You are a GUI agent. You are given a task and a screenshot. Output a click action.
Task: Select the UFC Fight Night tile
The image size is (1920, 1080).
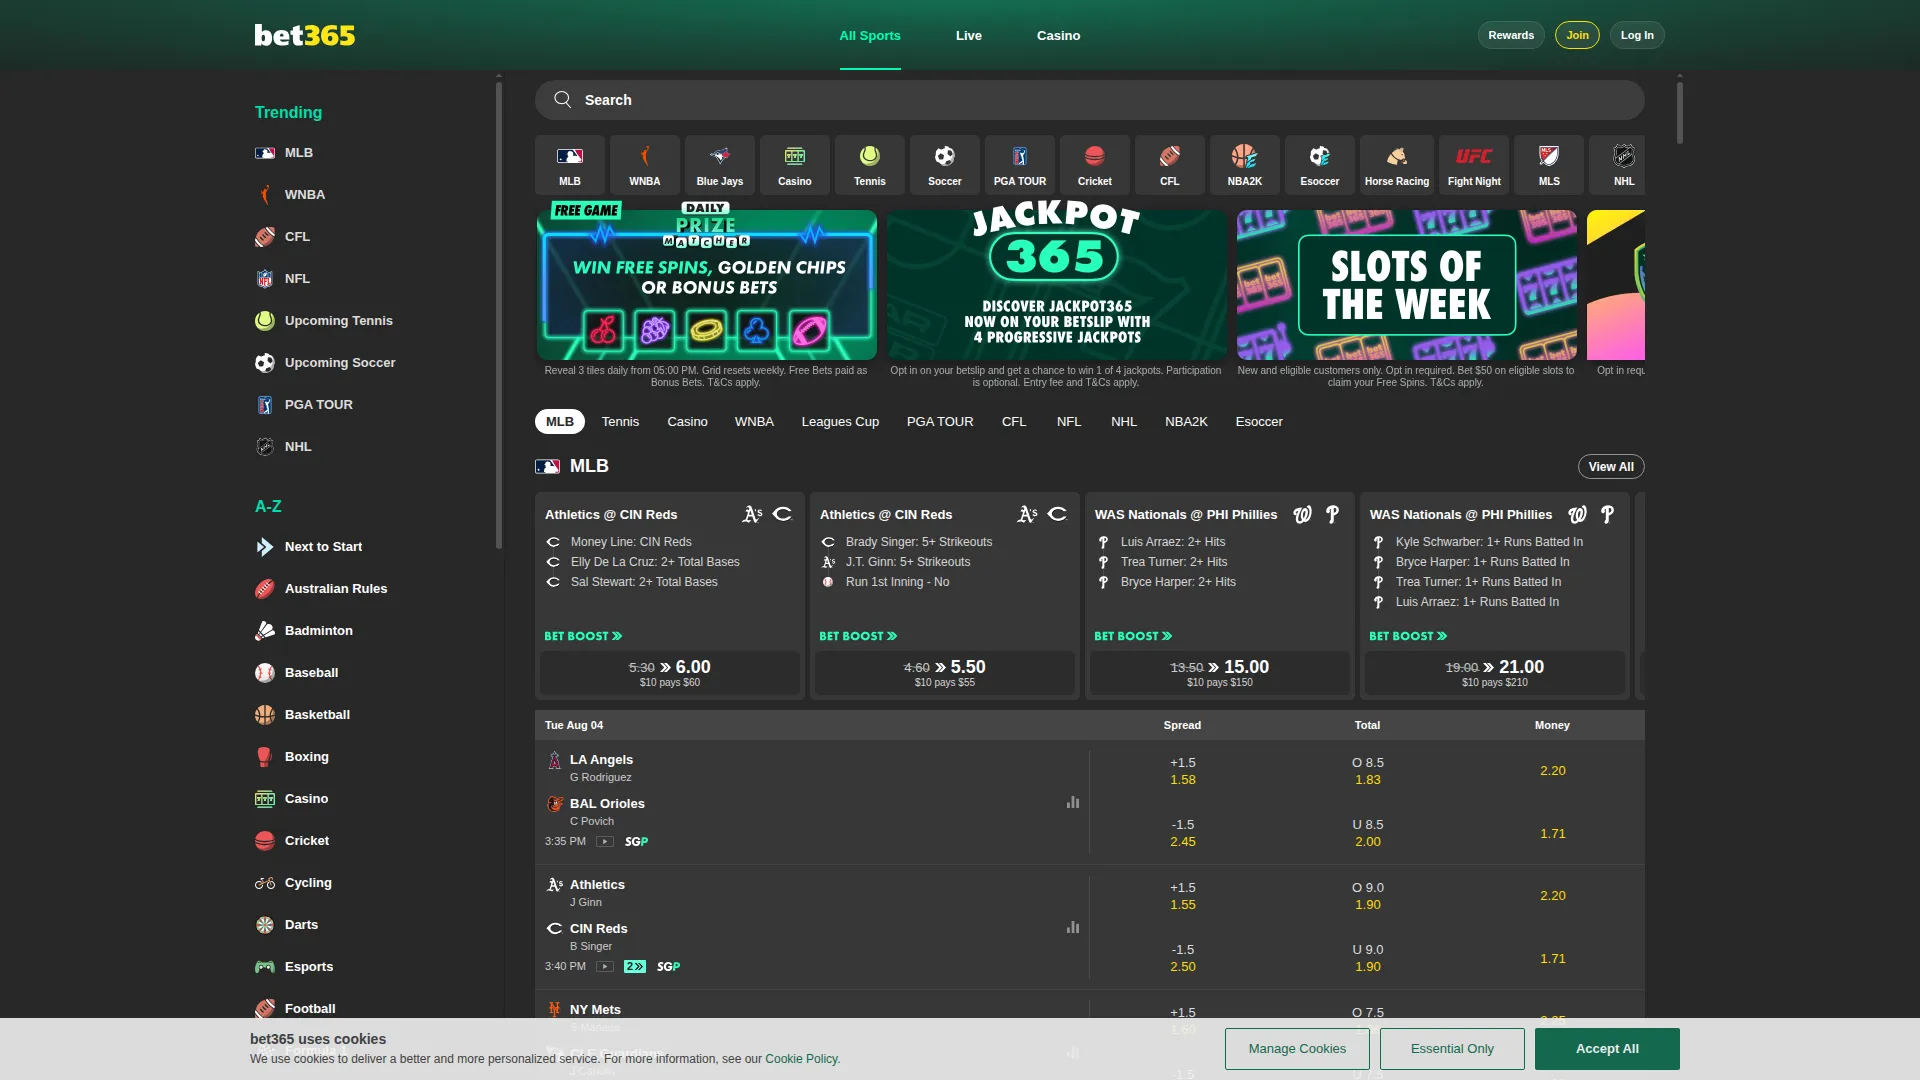tap(1474, 164)
